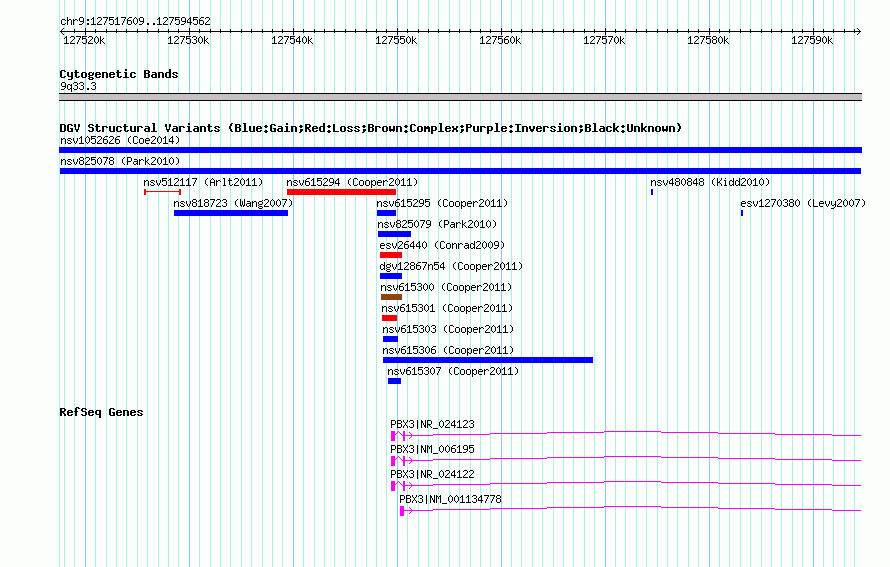Click the 127570k ruler tick label
Screen dimensions: 890x567
[x=604, y=40]
